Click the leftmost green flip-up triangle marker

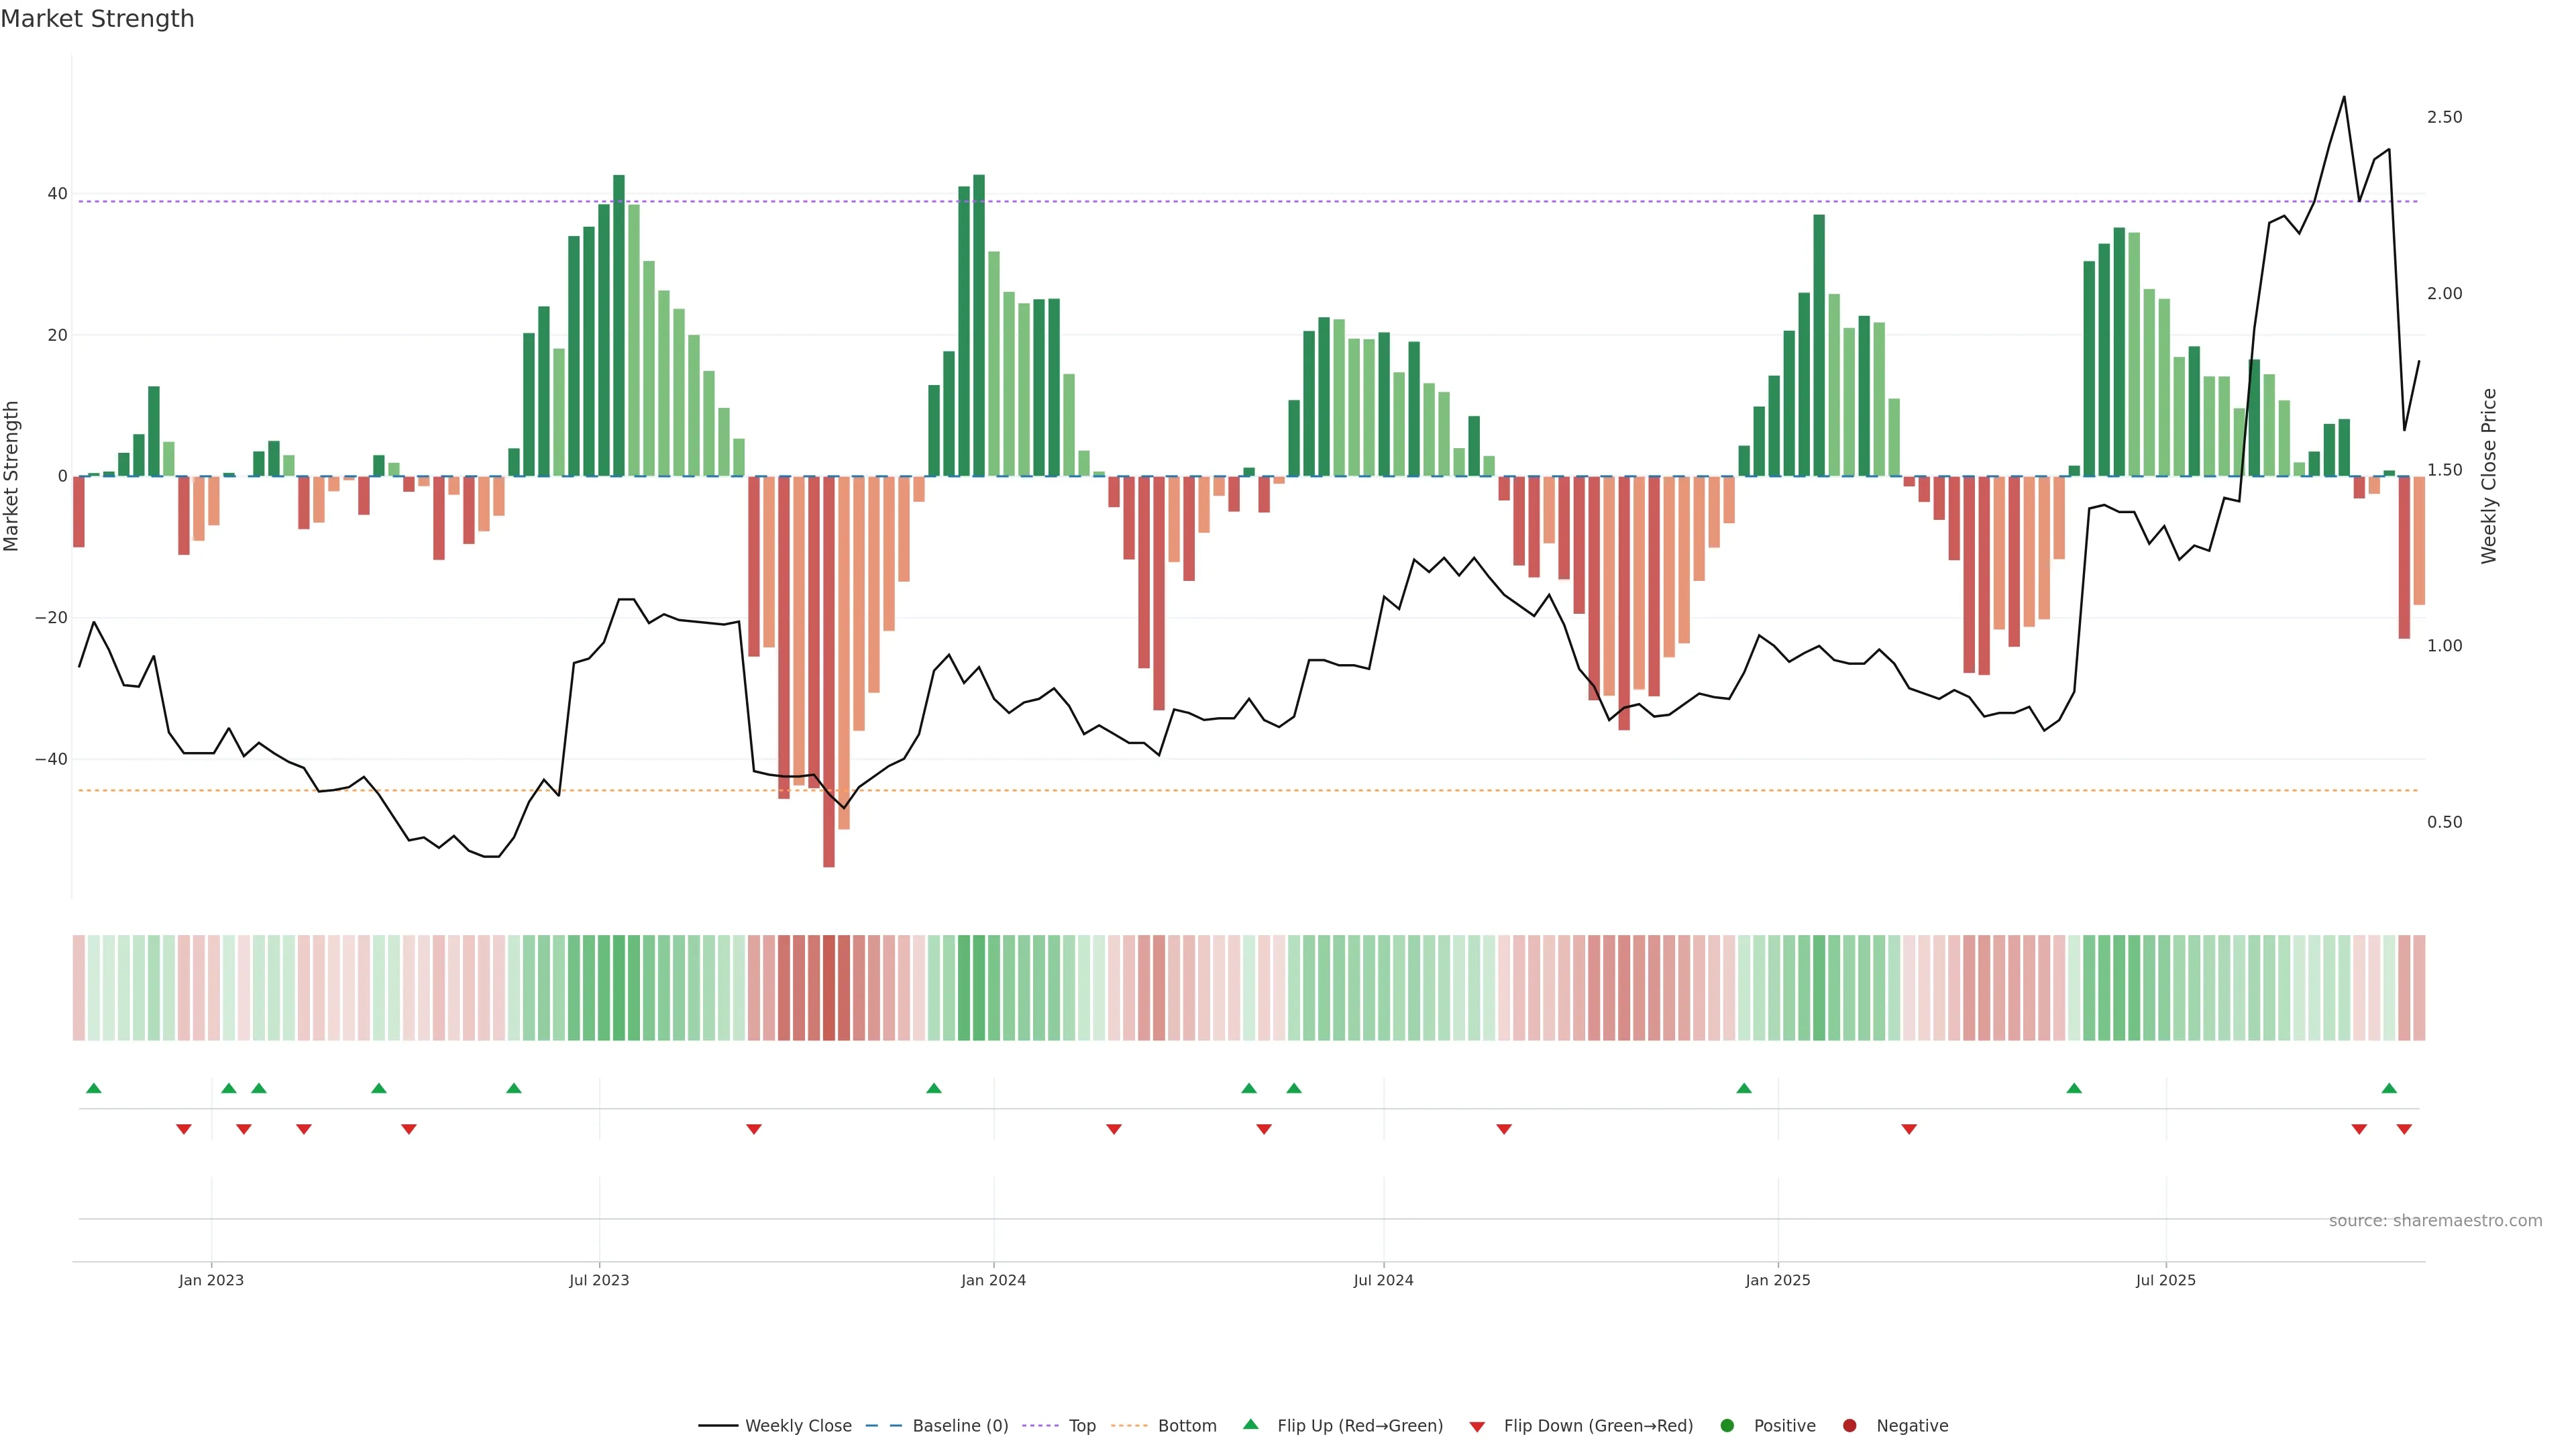coord(94,1088)
